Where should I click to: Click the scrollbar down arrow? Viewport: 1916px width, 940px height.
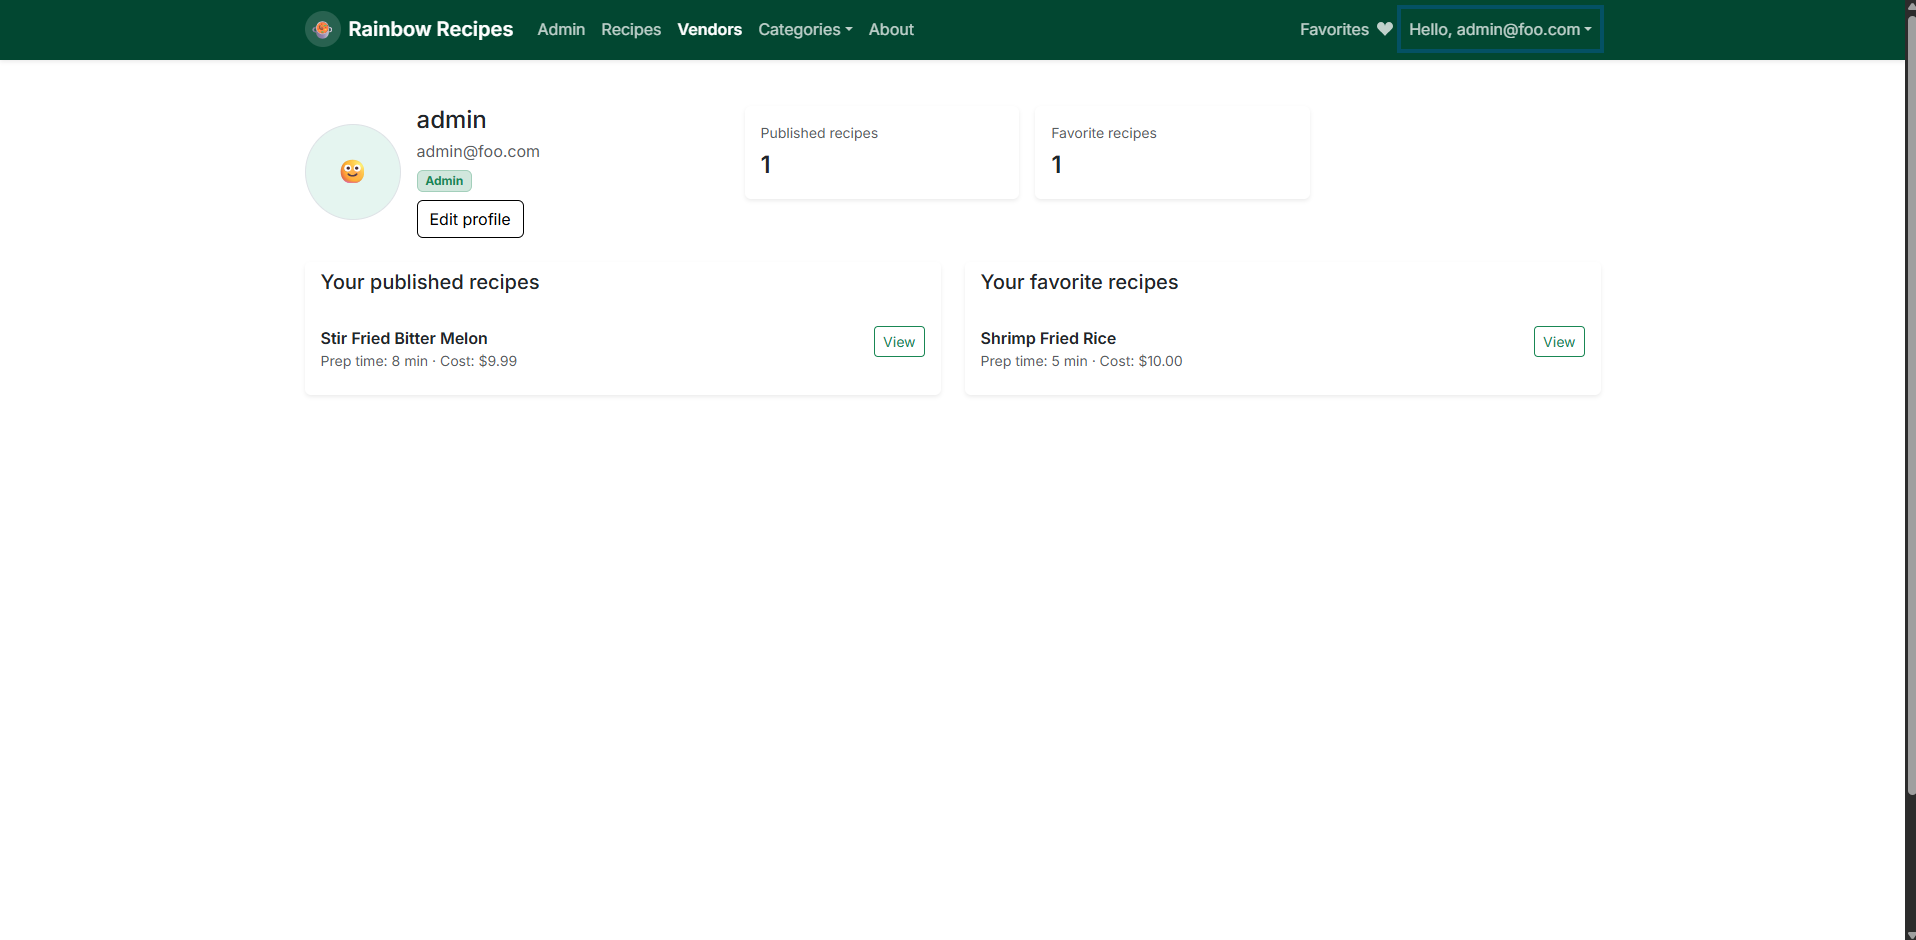point(1910,934)
